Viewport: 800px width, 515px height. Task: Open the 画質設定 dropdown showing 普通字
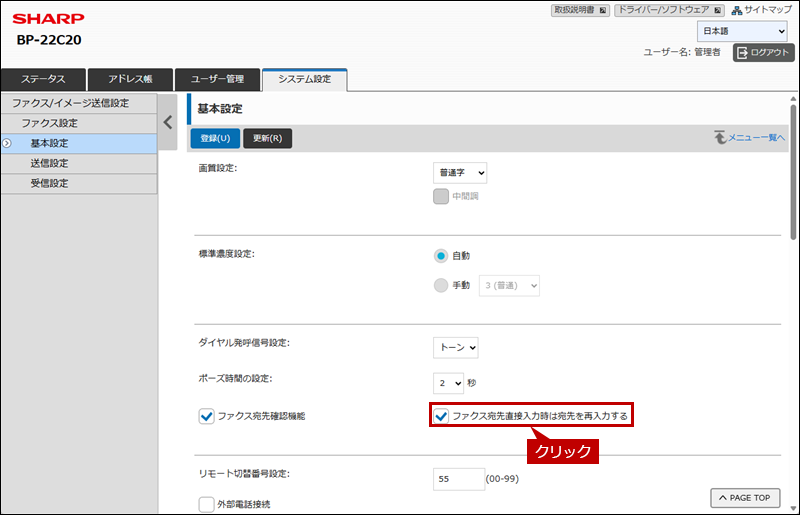pos(460,173)
